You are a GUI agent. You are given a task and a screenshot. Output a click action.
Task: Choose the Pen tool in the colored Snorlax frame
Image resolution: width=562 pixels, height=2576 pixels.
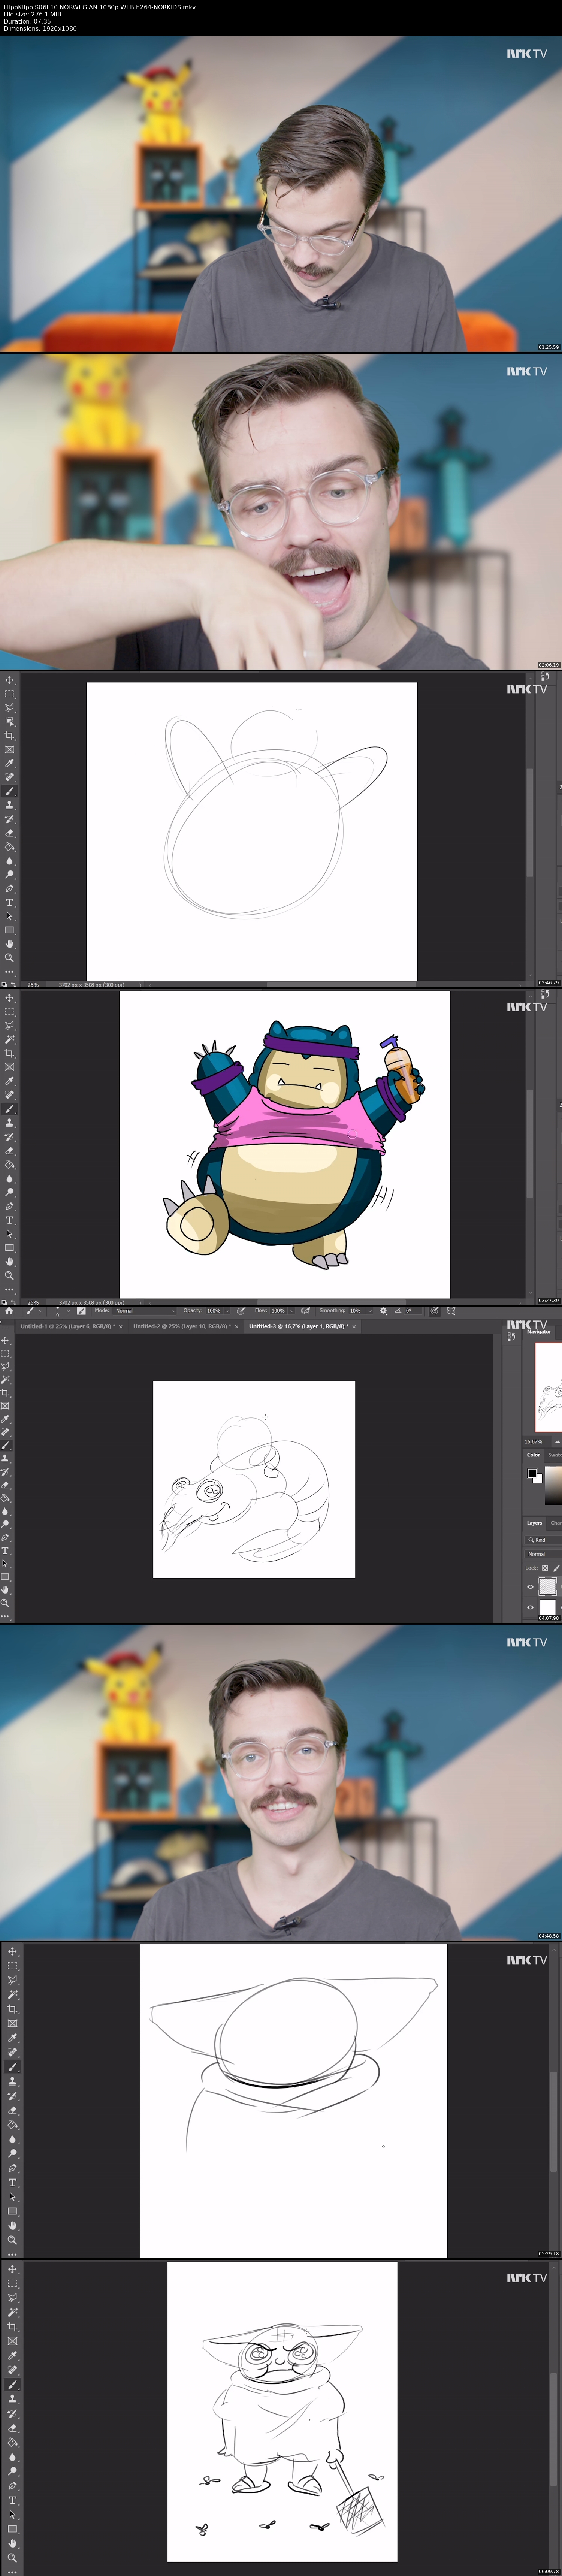tap(10, 1206)
